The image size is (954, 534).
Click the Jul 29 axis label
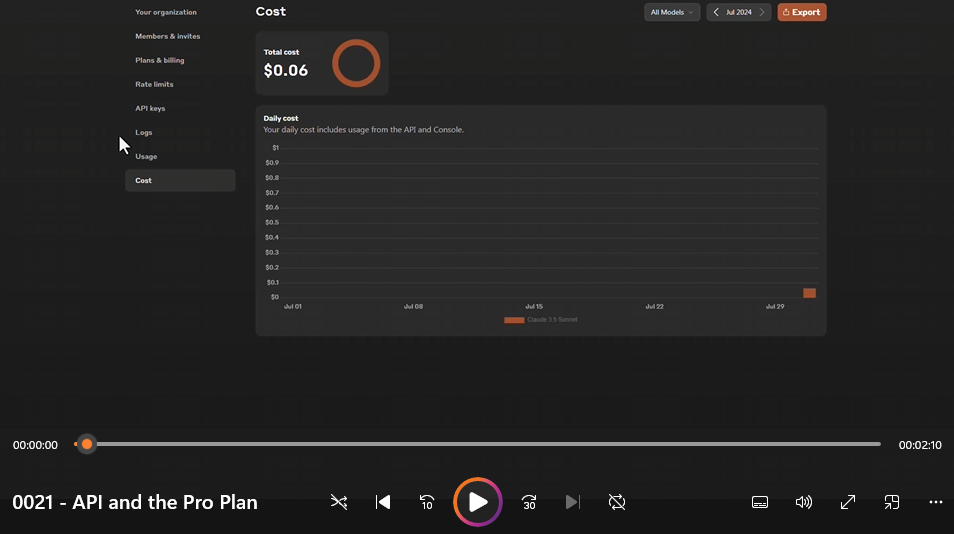pyautogui.click(x=775, y=307)
